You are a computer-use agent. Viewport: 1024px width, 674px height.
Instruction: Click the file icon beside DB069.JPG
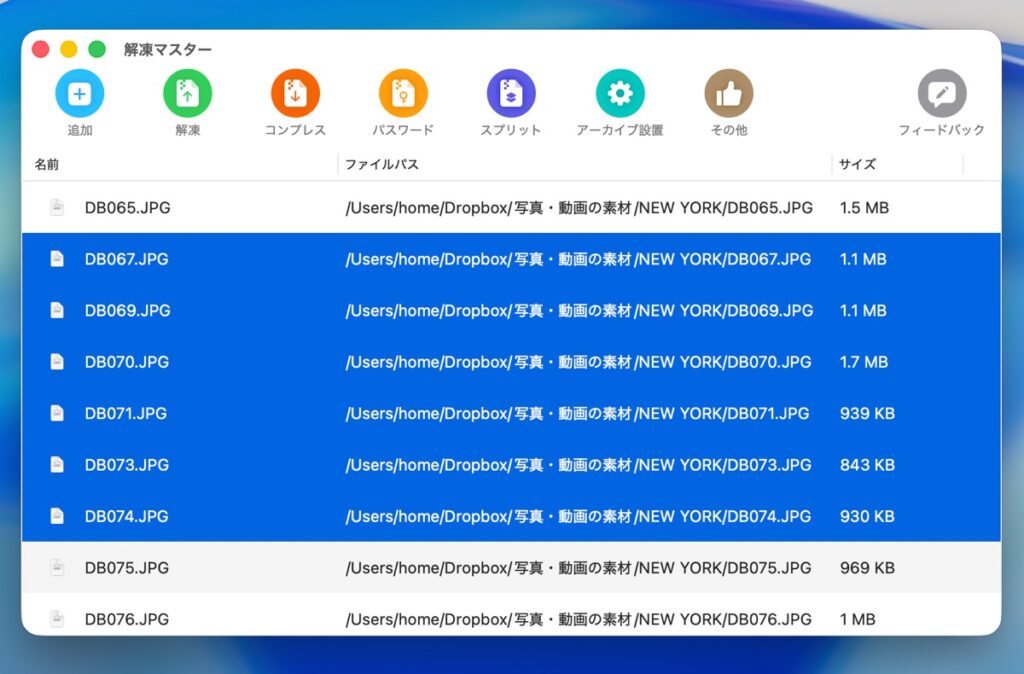click(x=58, y=311)
